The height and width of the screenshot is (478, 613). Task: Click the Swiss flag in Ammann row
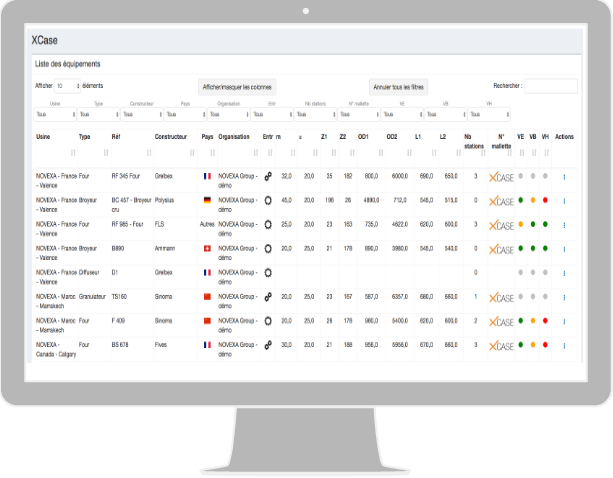click(207, 247)
